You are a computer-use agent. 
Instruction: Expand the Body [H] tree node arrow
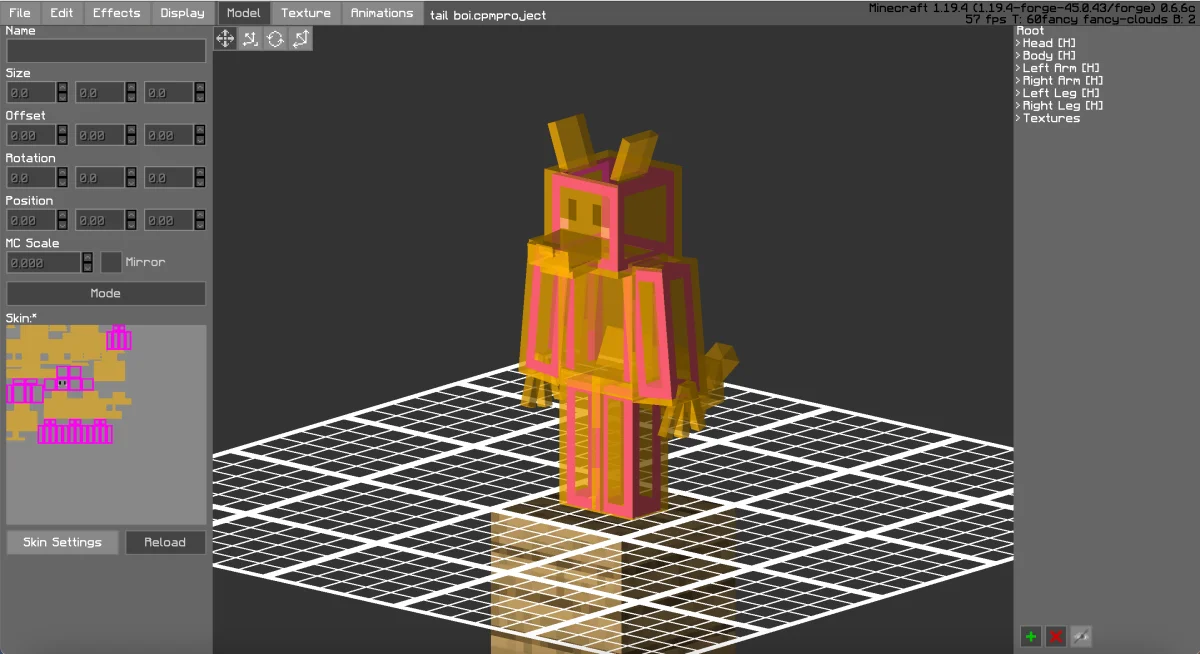pos(1018,55)
